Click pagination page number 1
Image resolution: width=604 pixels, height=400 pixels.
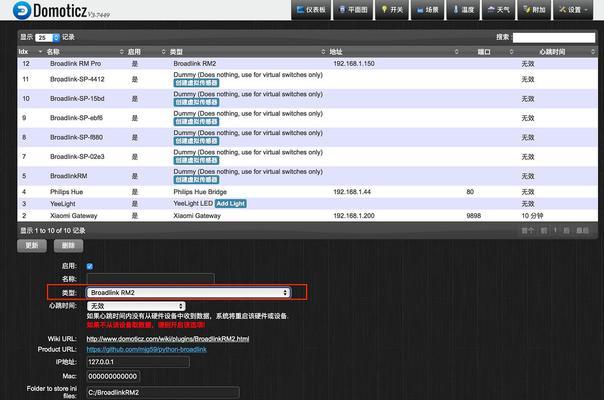(555, 230)
